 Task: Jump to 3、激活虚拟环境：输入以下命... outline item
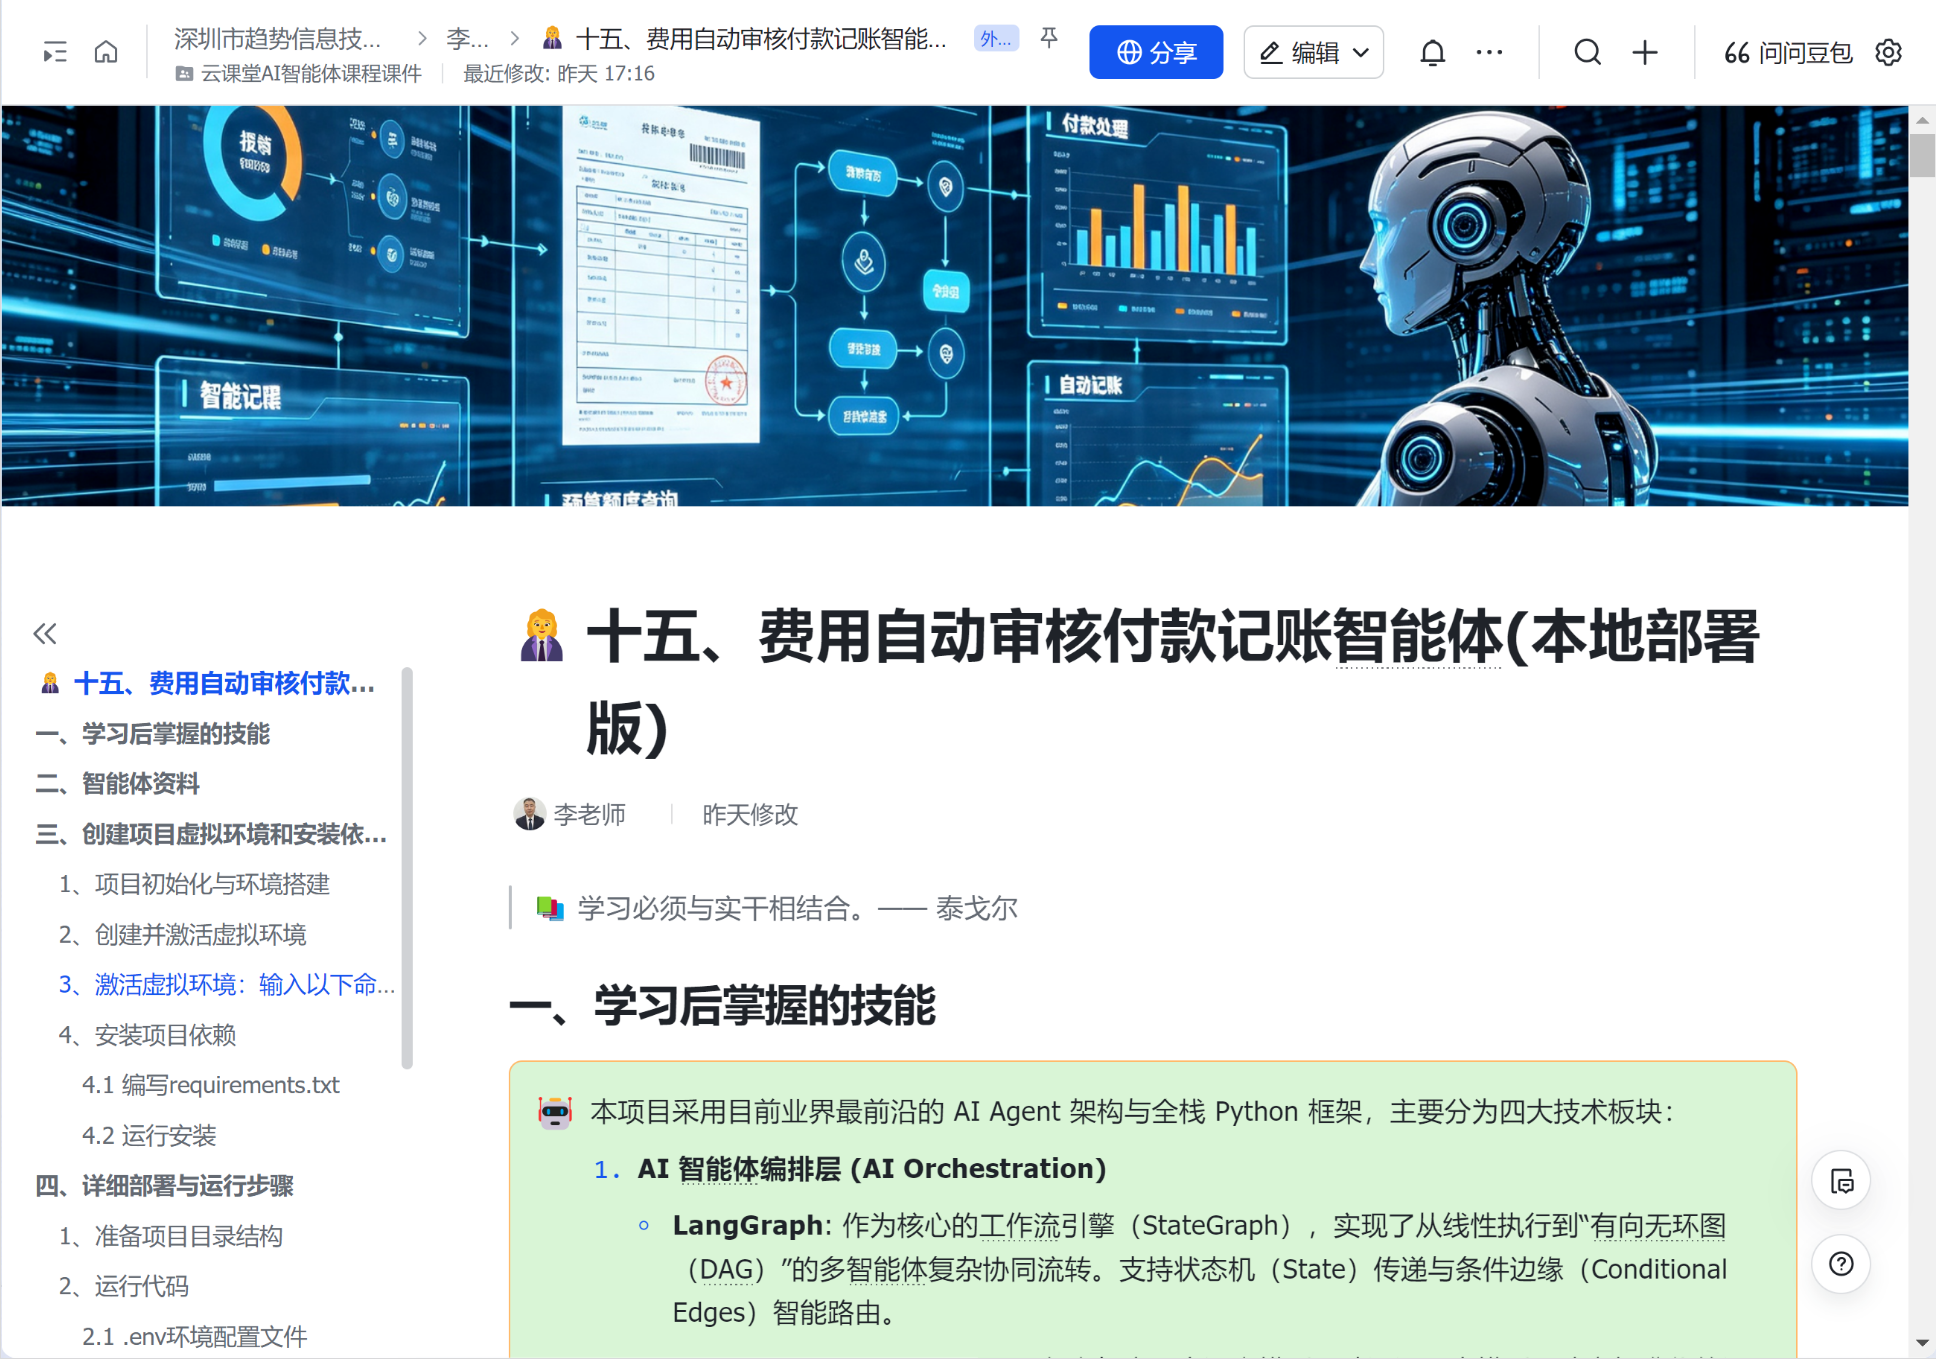pyautogui.click(x=227, y=985)
